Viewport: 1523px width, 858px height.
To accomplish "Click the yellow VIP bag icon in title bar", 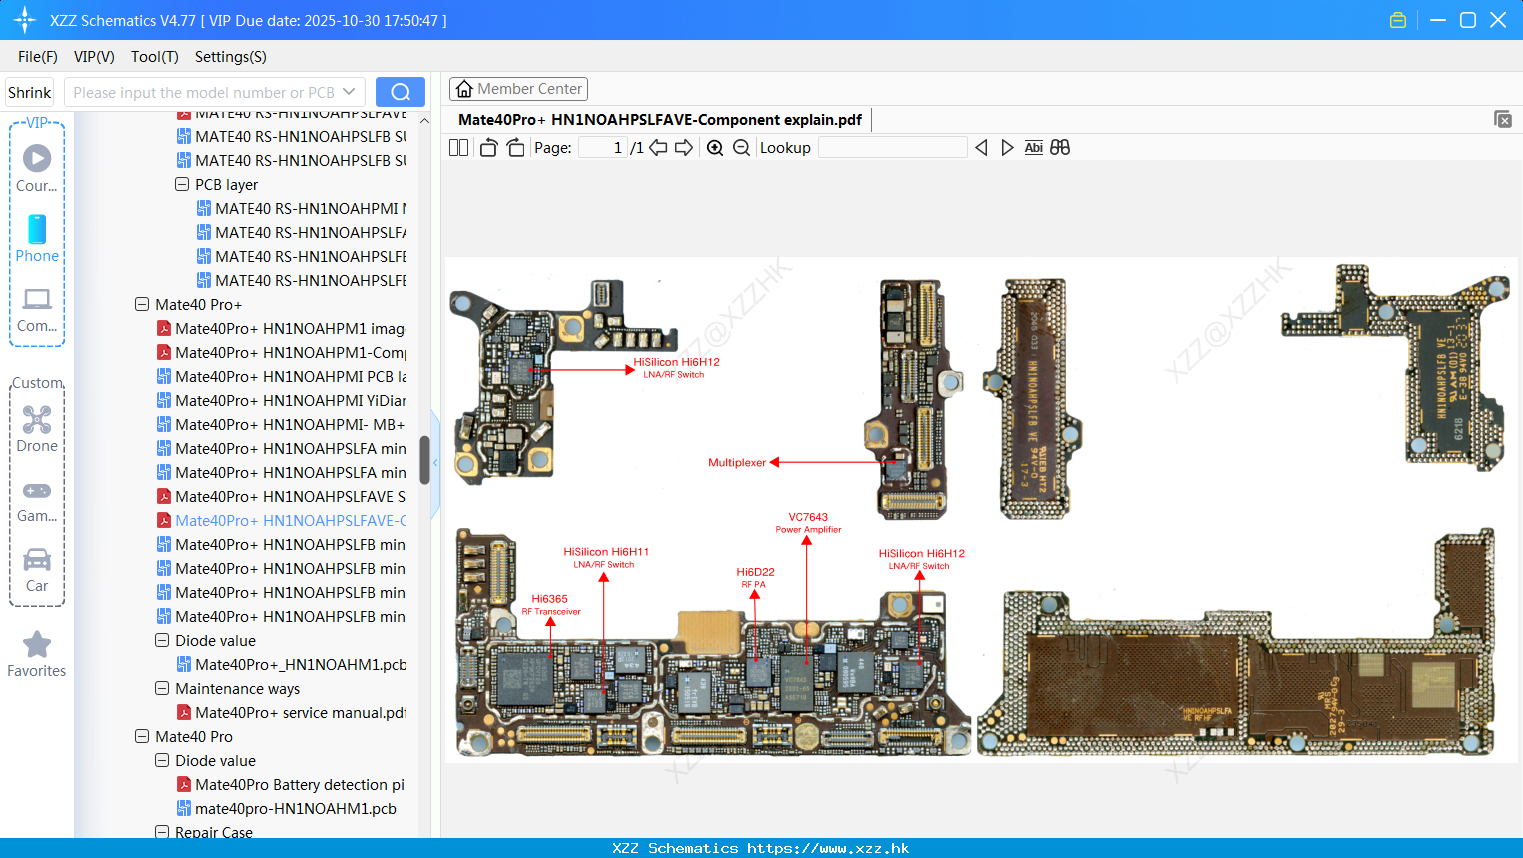I will [x=1398, y=20].
